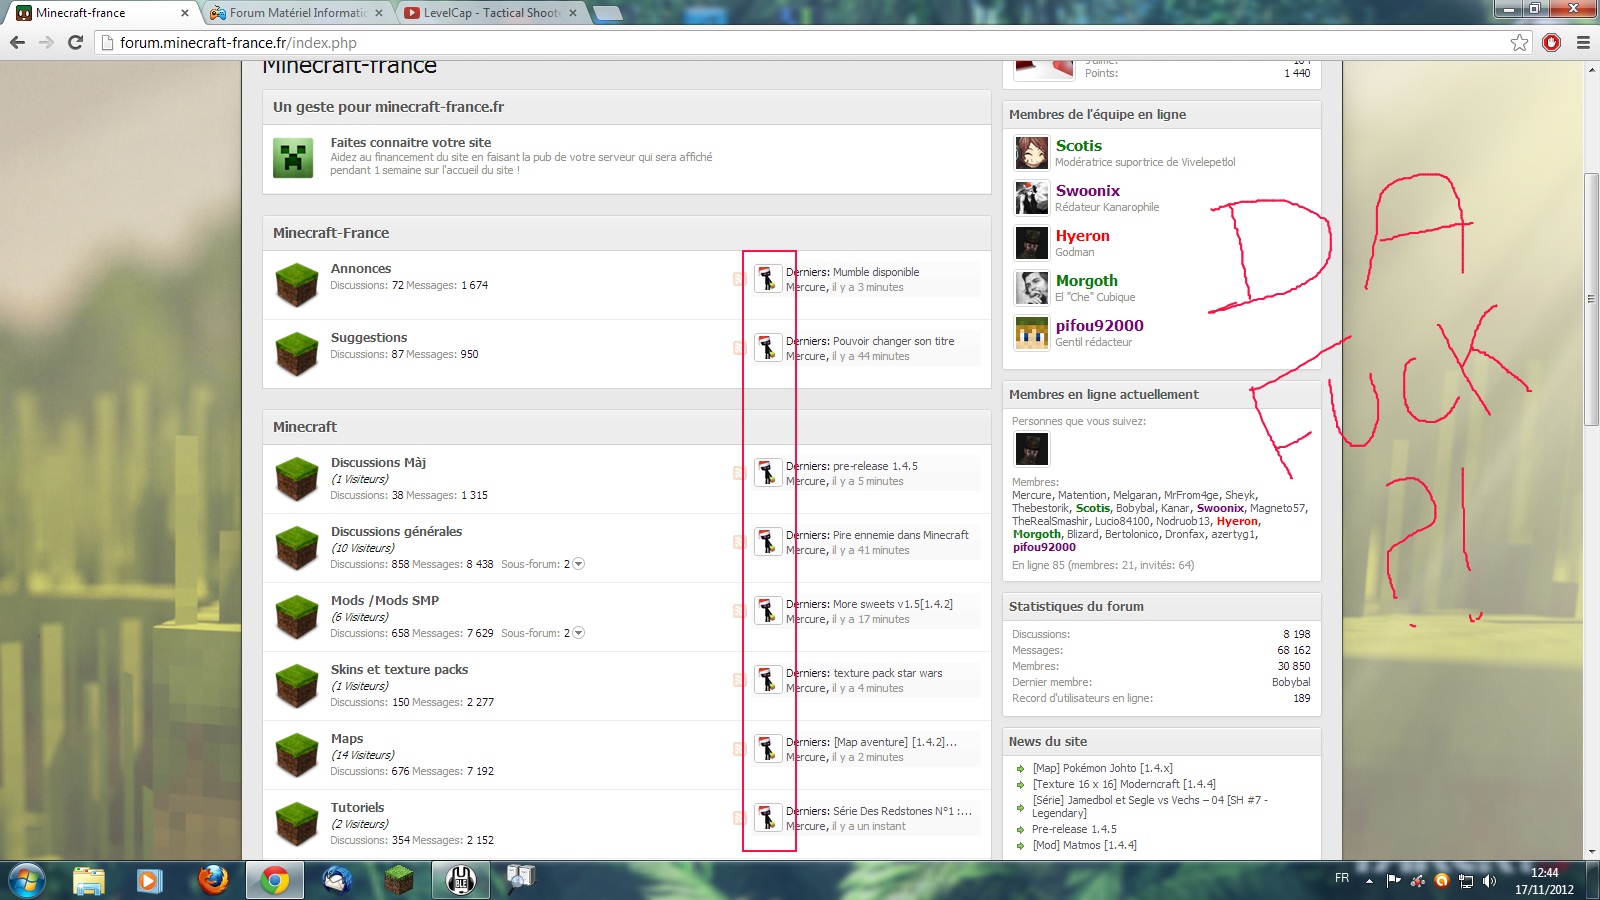Open Thunderbird from the taskbar
The image size is (1600, 900).
337,880
